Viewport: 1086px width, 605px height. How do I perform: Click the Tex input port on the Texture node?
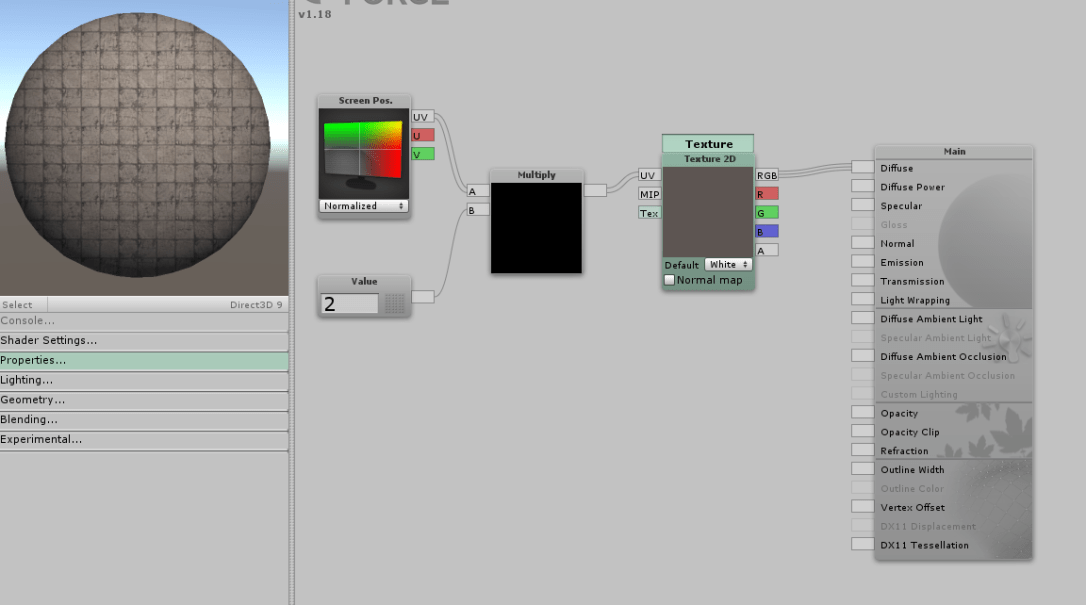(x=648, y=213)
